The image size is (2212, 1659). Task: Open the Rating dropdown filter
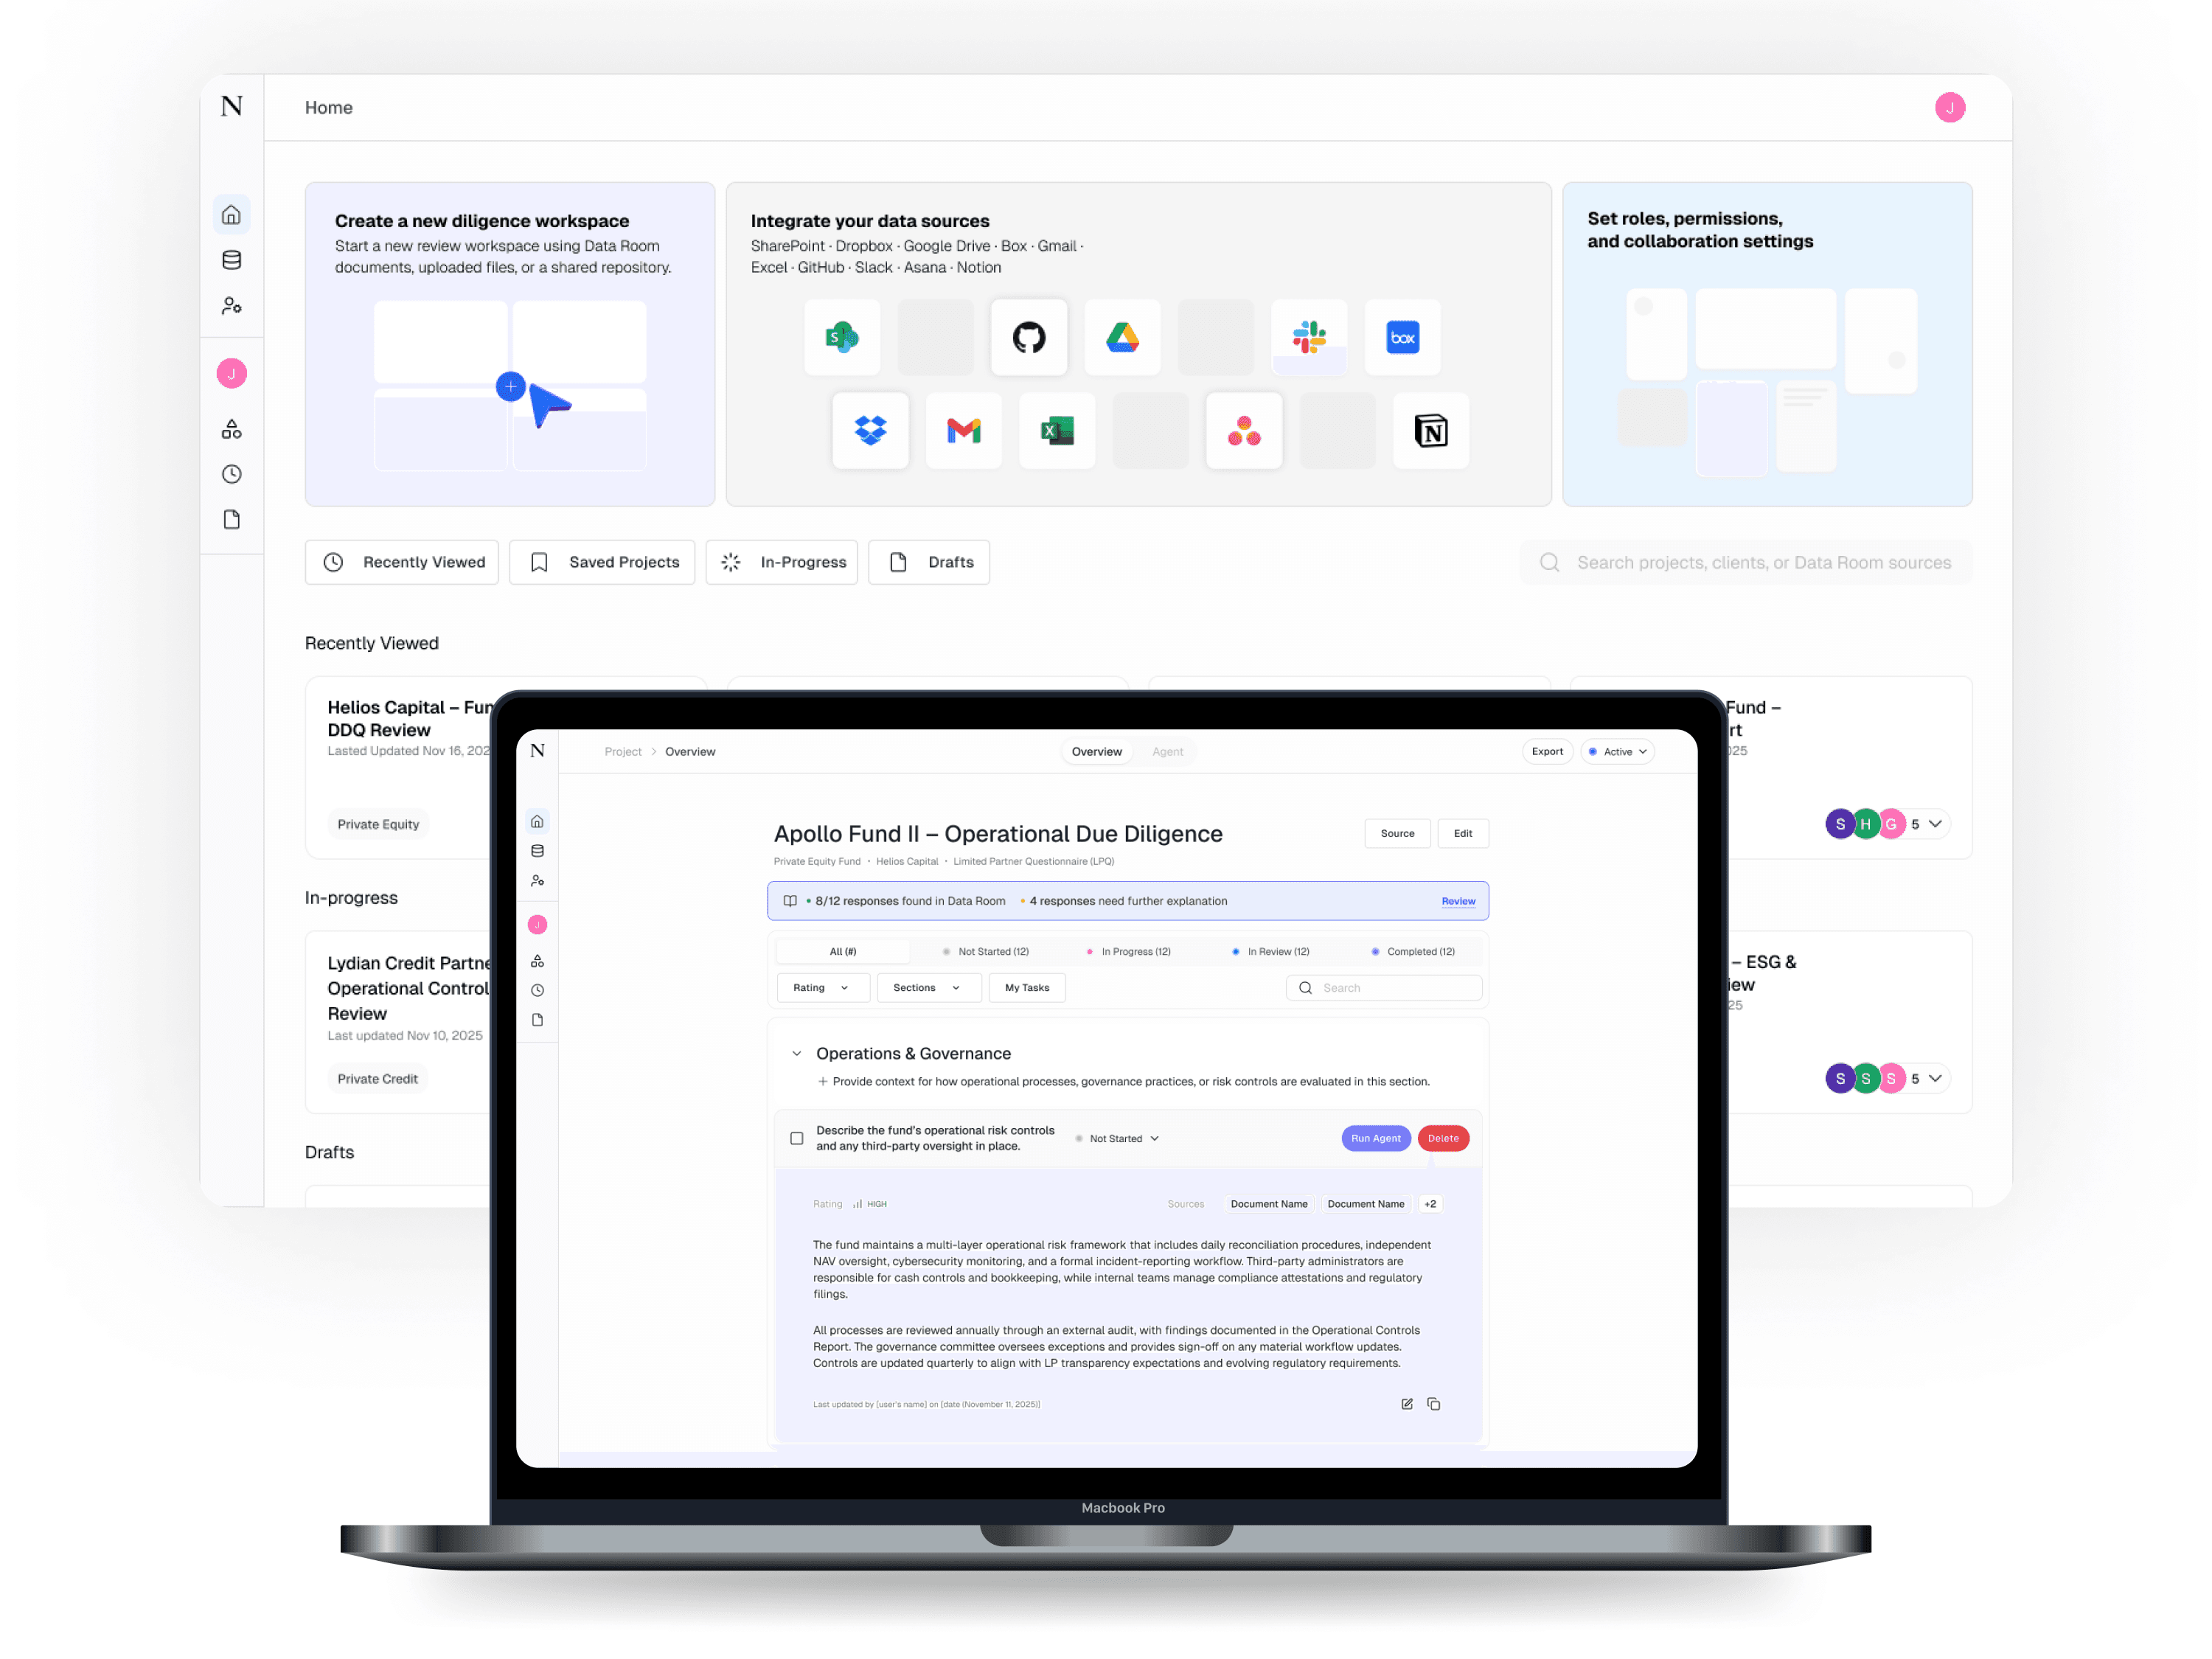click(x=821, y=987)
